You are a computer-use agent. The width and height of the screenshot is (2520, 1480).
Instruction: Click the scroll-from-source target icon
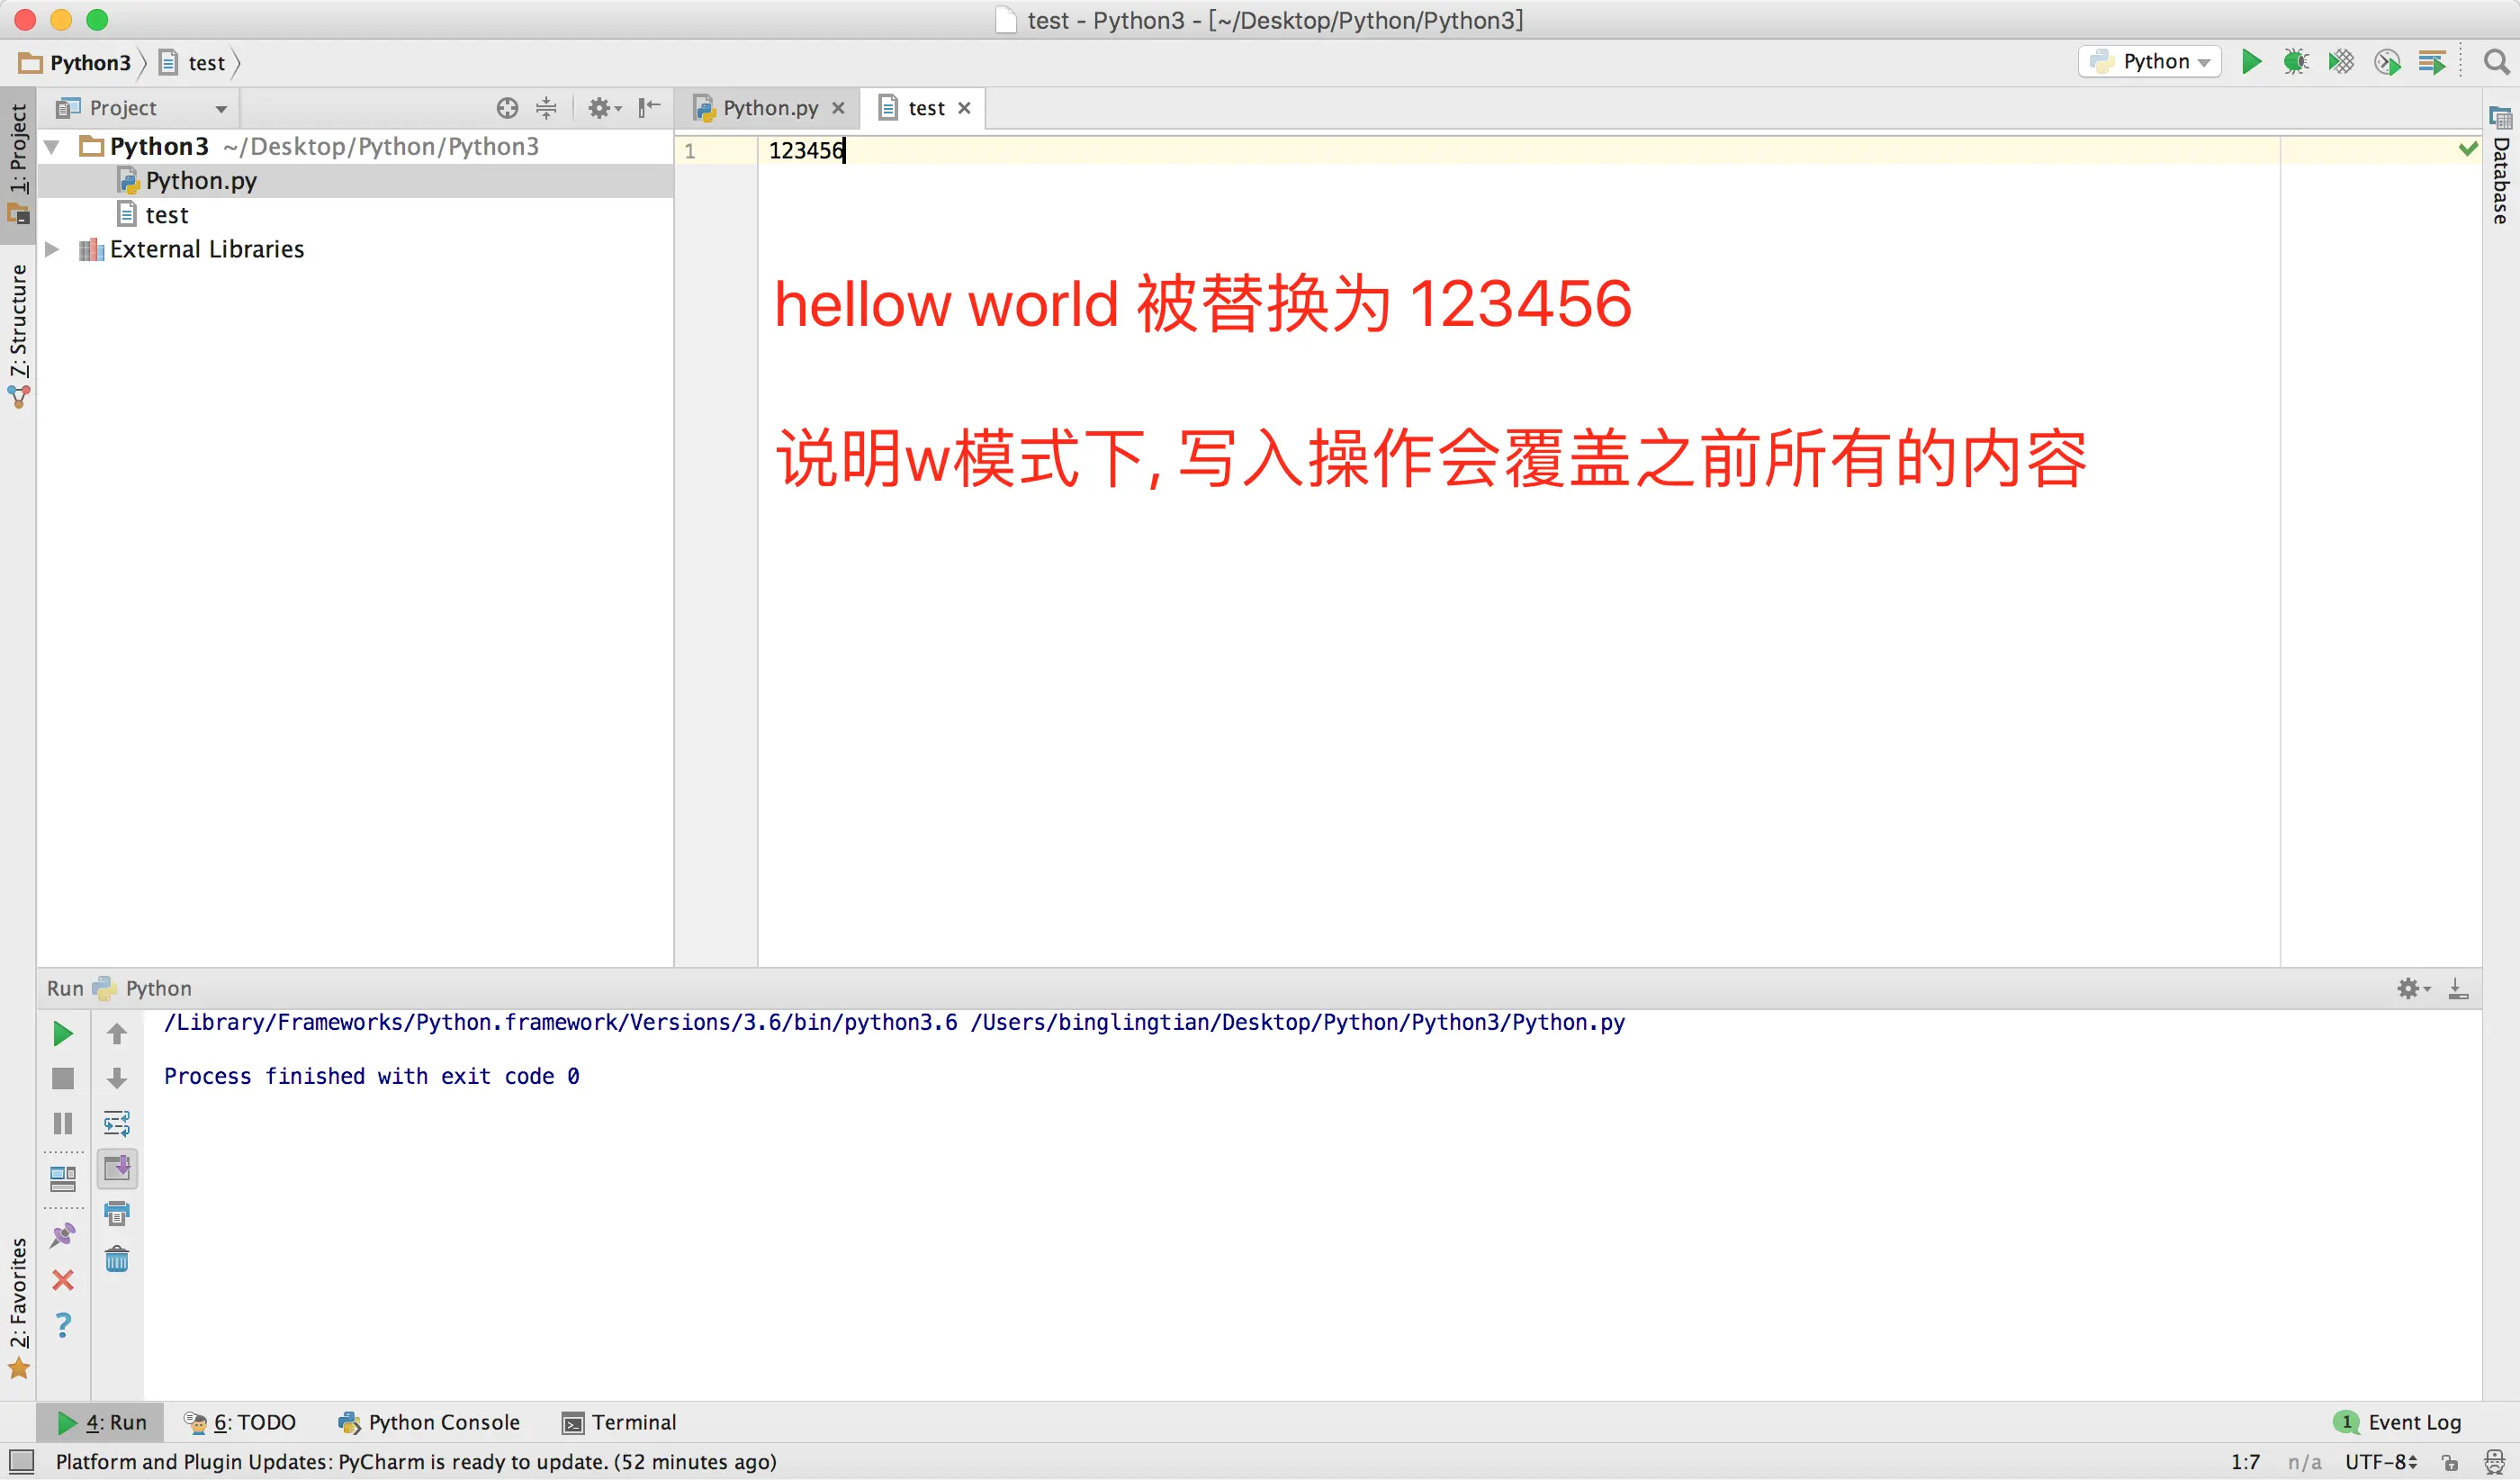tap(507, 108)
